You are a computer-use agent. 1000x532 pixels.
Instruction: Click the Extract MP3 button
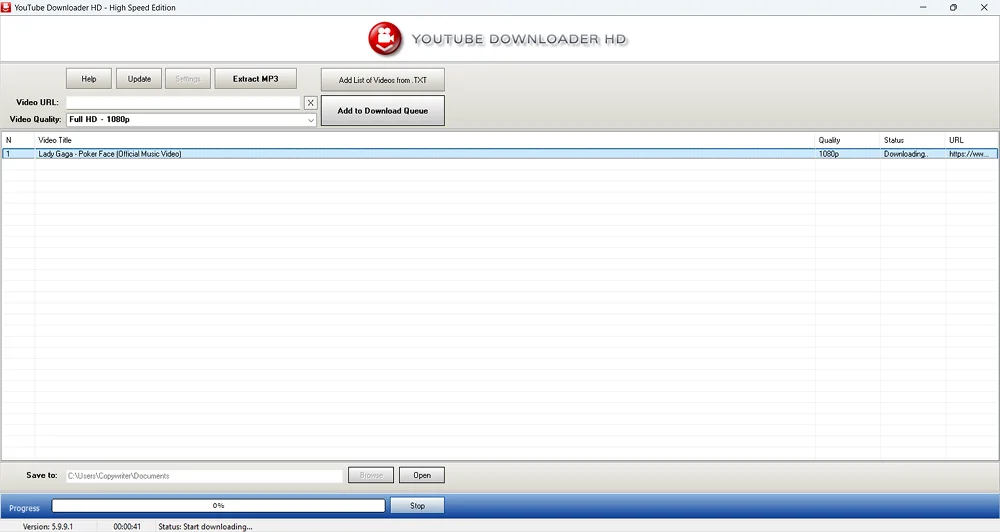(256, 79)
